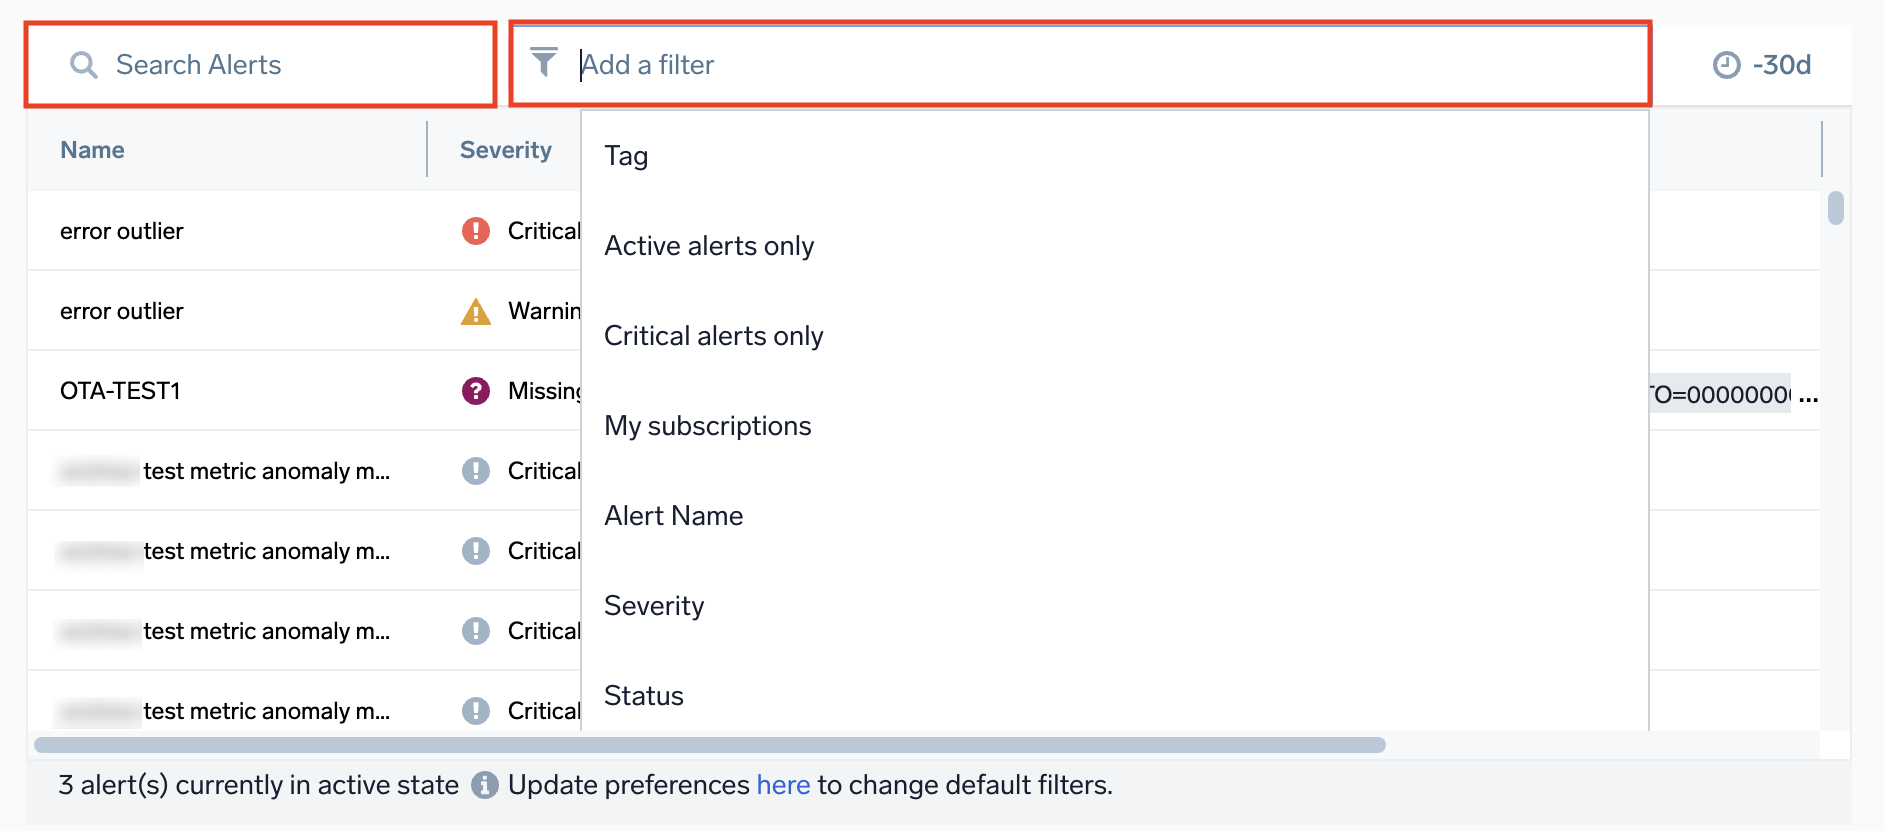Click the red Critical severity icon
Image resolution: width=1884 pixels, height=831 pixels.
point(476,231)
